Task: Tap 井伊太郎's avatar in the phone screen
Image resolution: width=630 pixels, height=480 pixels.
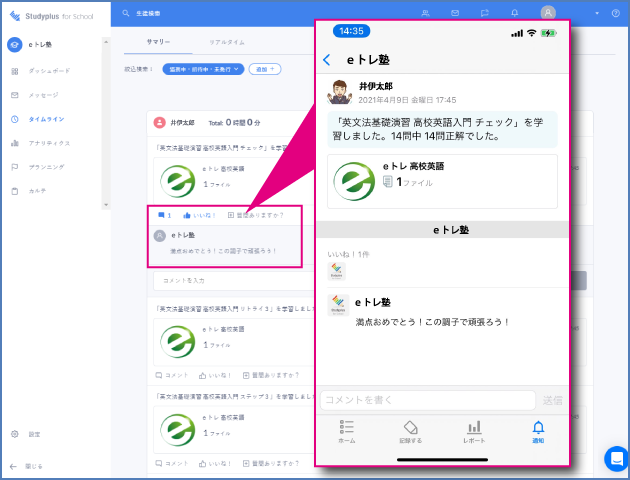Action: point(340,92)
